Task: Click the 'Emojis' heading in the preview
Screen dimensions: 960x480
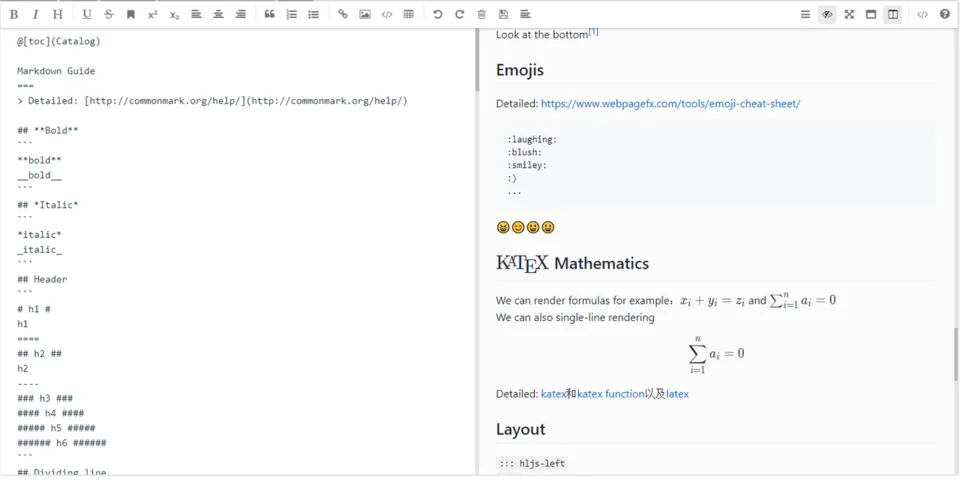Action: [x=520, y=70]
